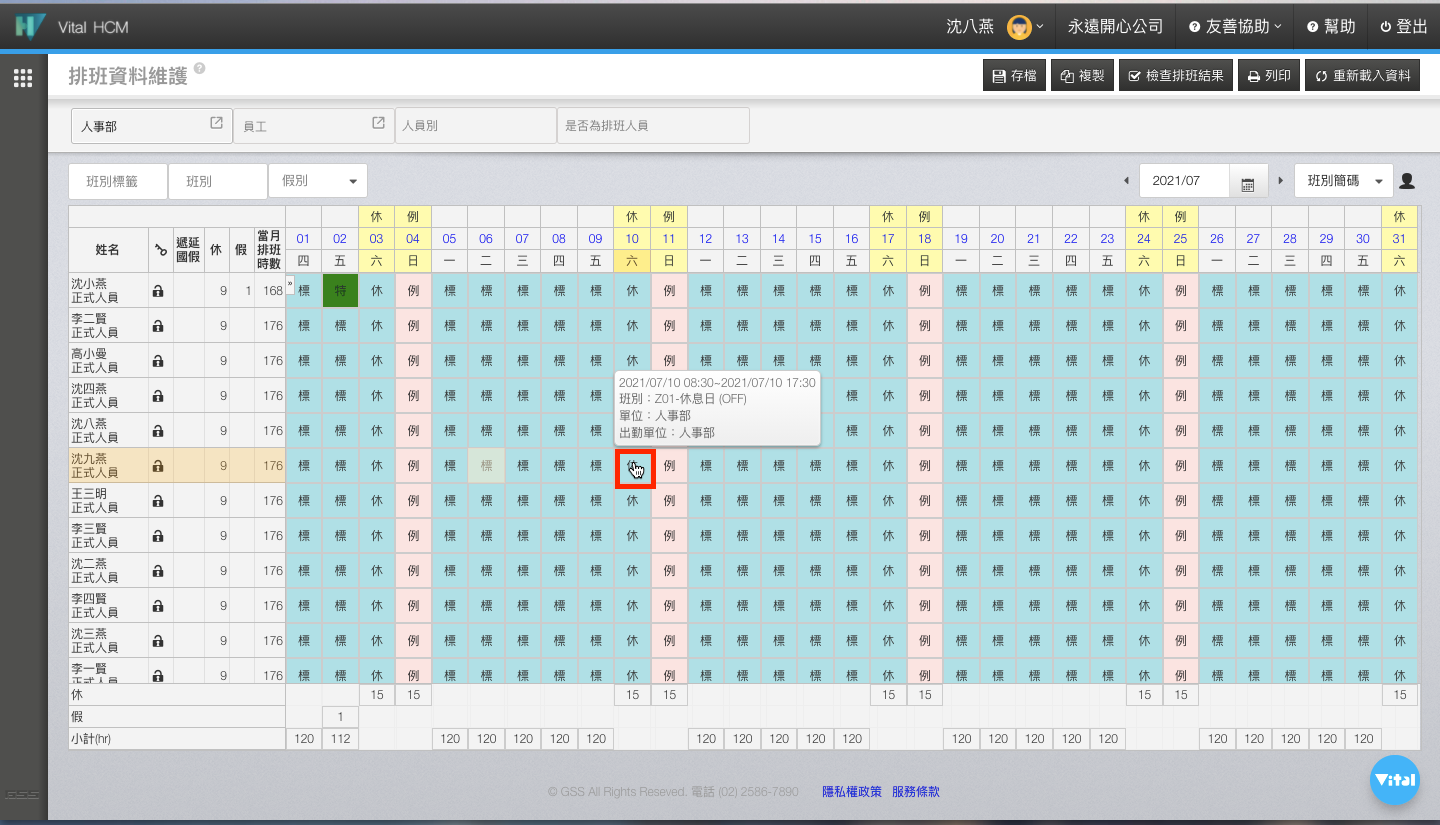Click the Vital HCM logo
1440x825 pixels.
[30, 27]
